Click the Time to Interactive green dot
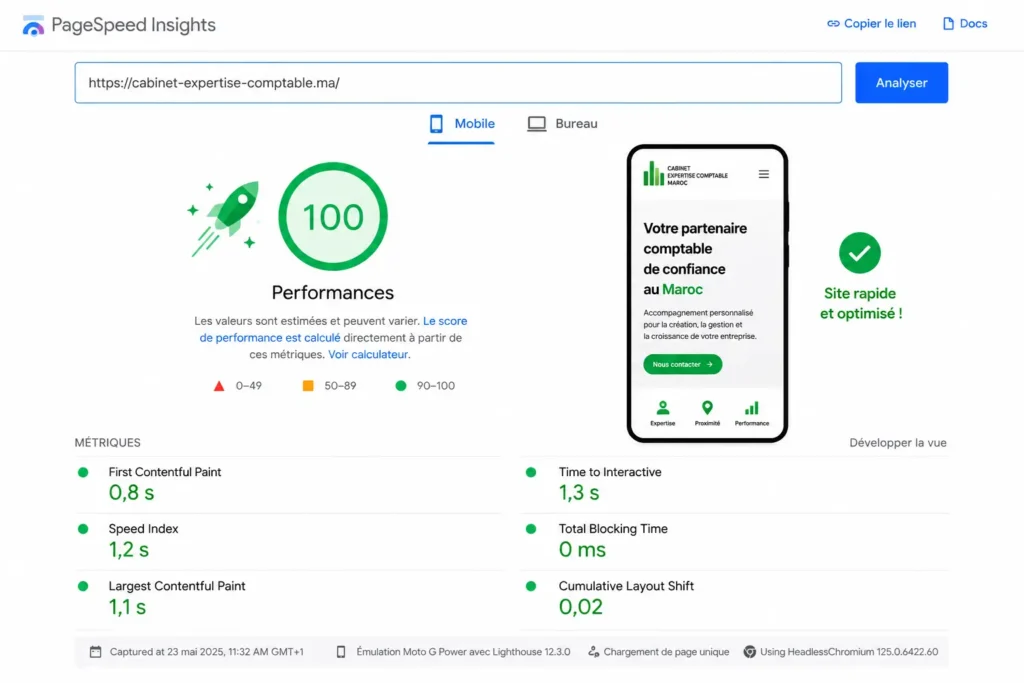 [531, 472]
